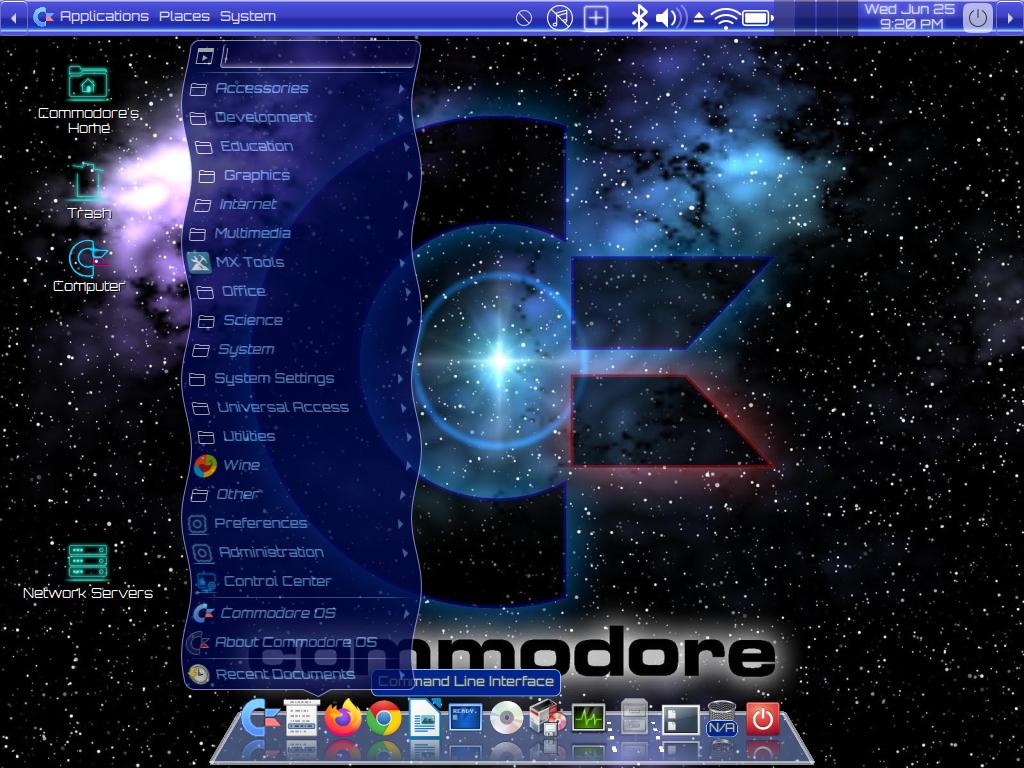The height and width of the screenshot is (768, 1024).
Task: Hide panel with the right edge arrow
Action: pyautogui.click(x=1010, y=18)
